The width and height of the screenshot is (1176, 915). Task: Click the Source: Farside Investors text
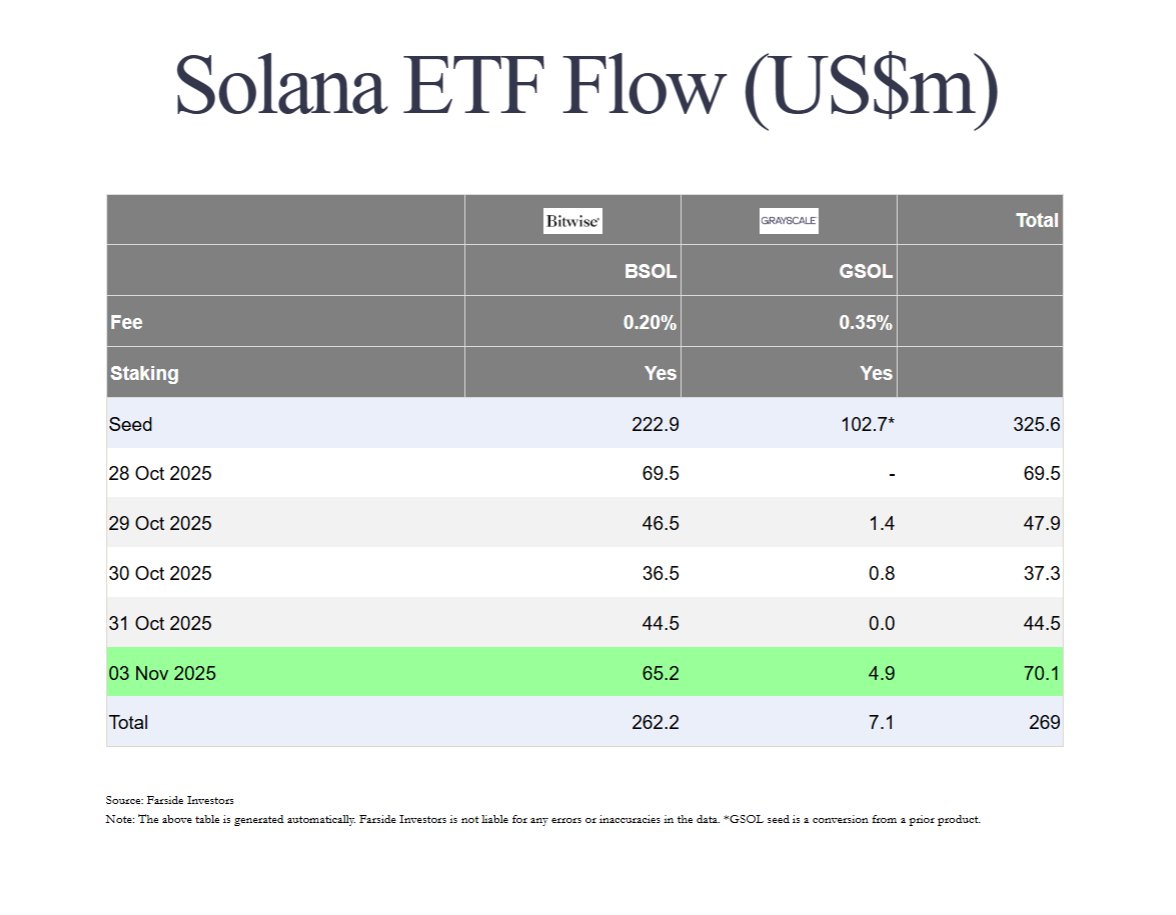click(x=169, y=801)
